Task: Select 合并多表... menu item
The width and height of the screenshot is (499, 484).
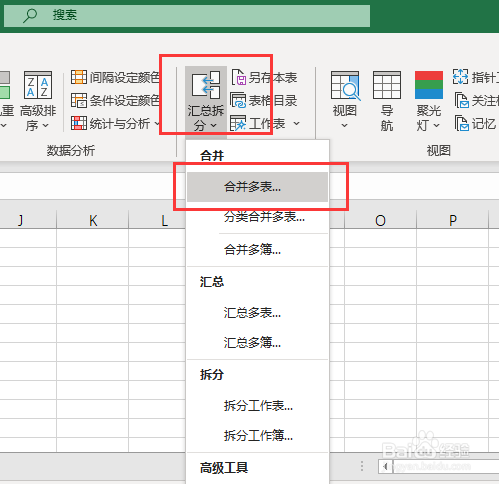Action: click(x=257, y=187)
